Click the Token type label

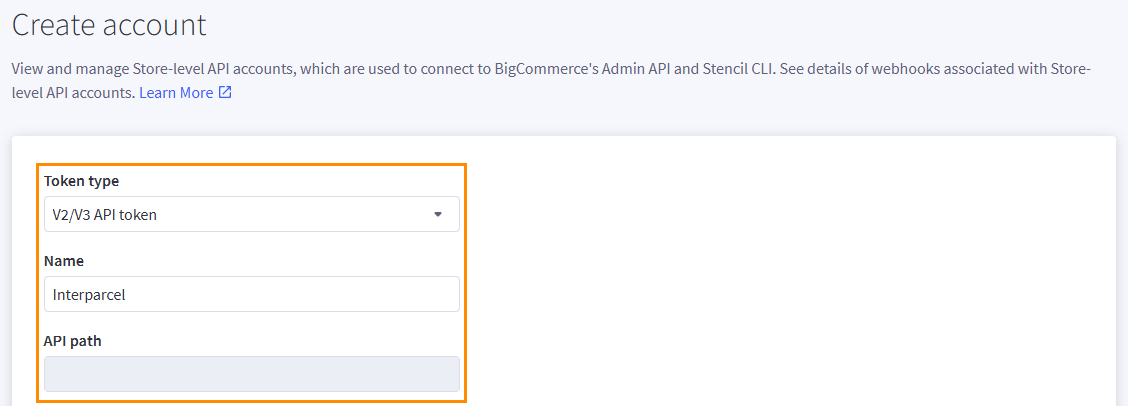[81, 181]
